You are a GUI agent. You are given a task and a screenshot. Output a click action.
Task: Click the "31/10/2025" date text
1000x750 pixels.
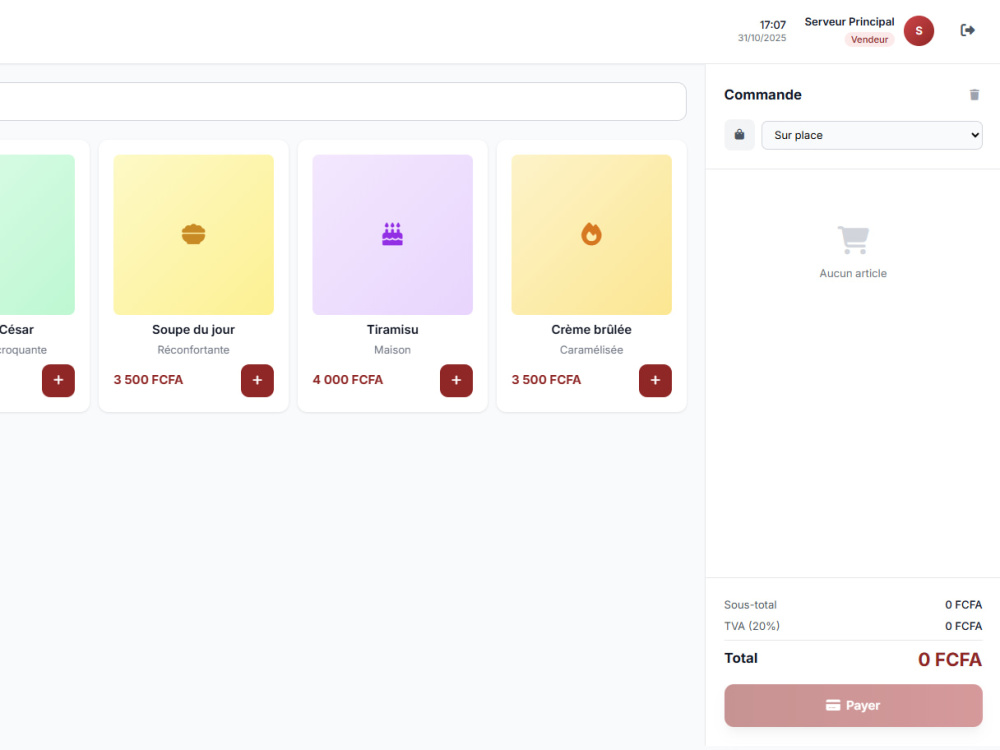point(761,38)
